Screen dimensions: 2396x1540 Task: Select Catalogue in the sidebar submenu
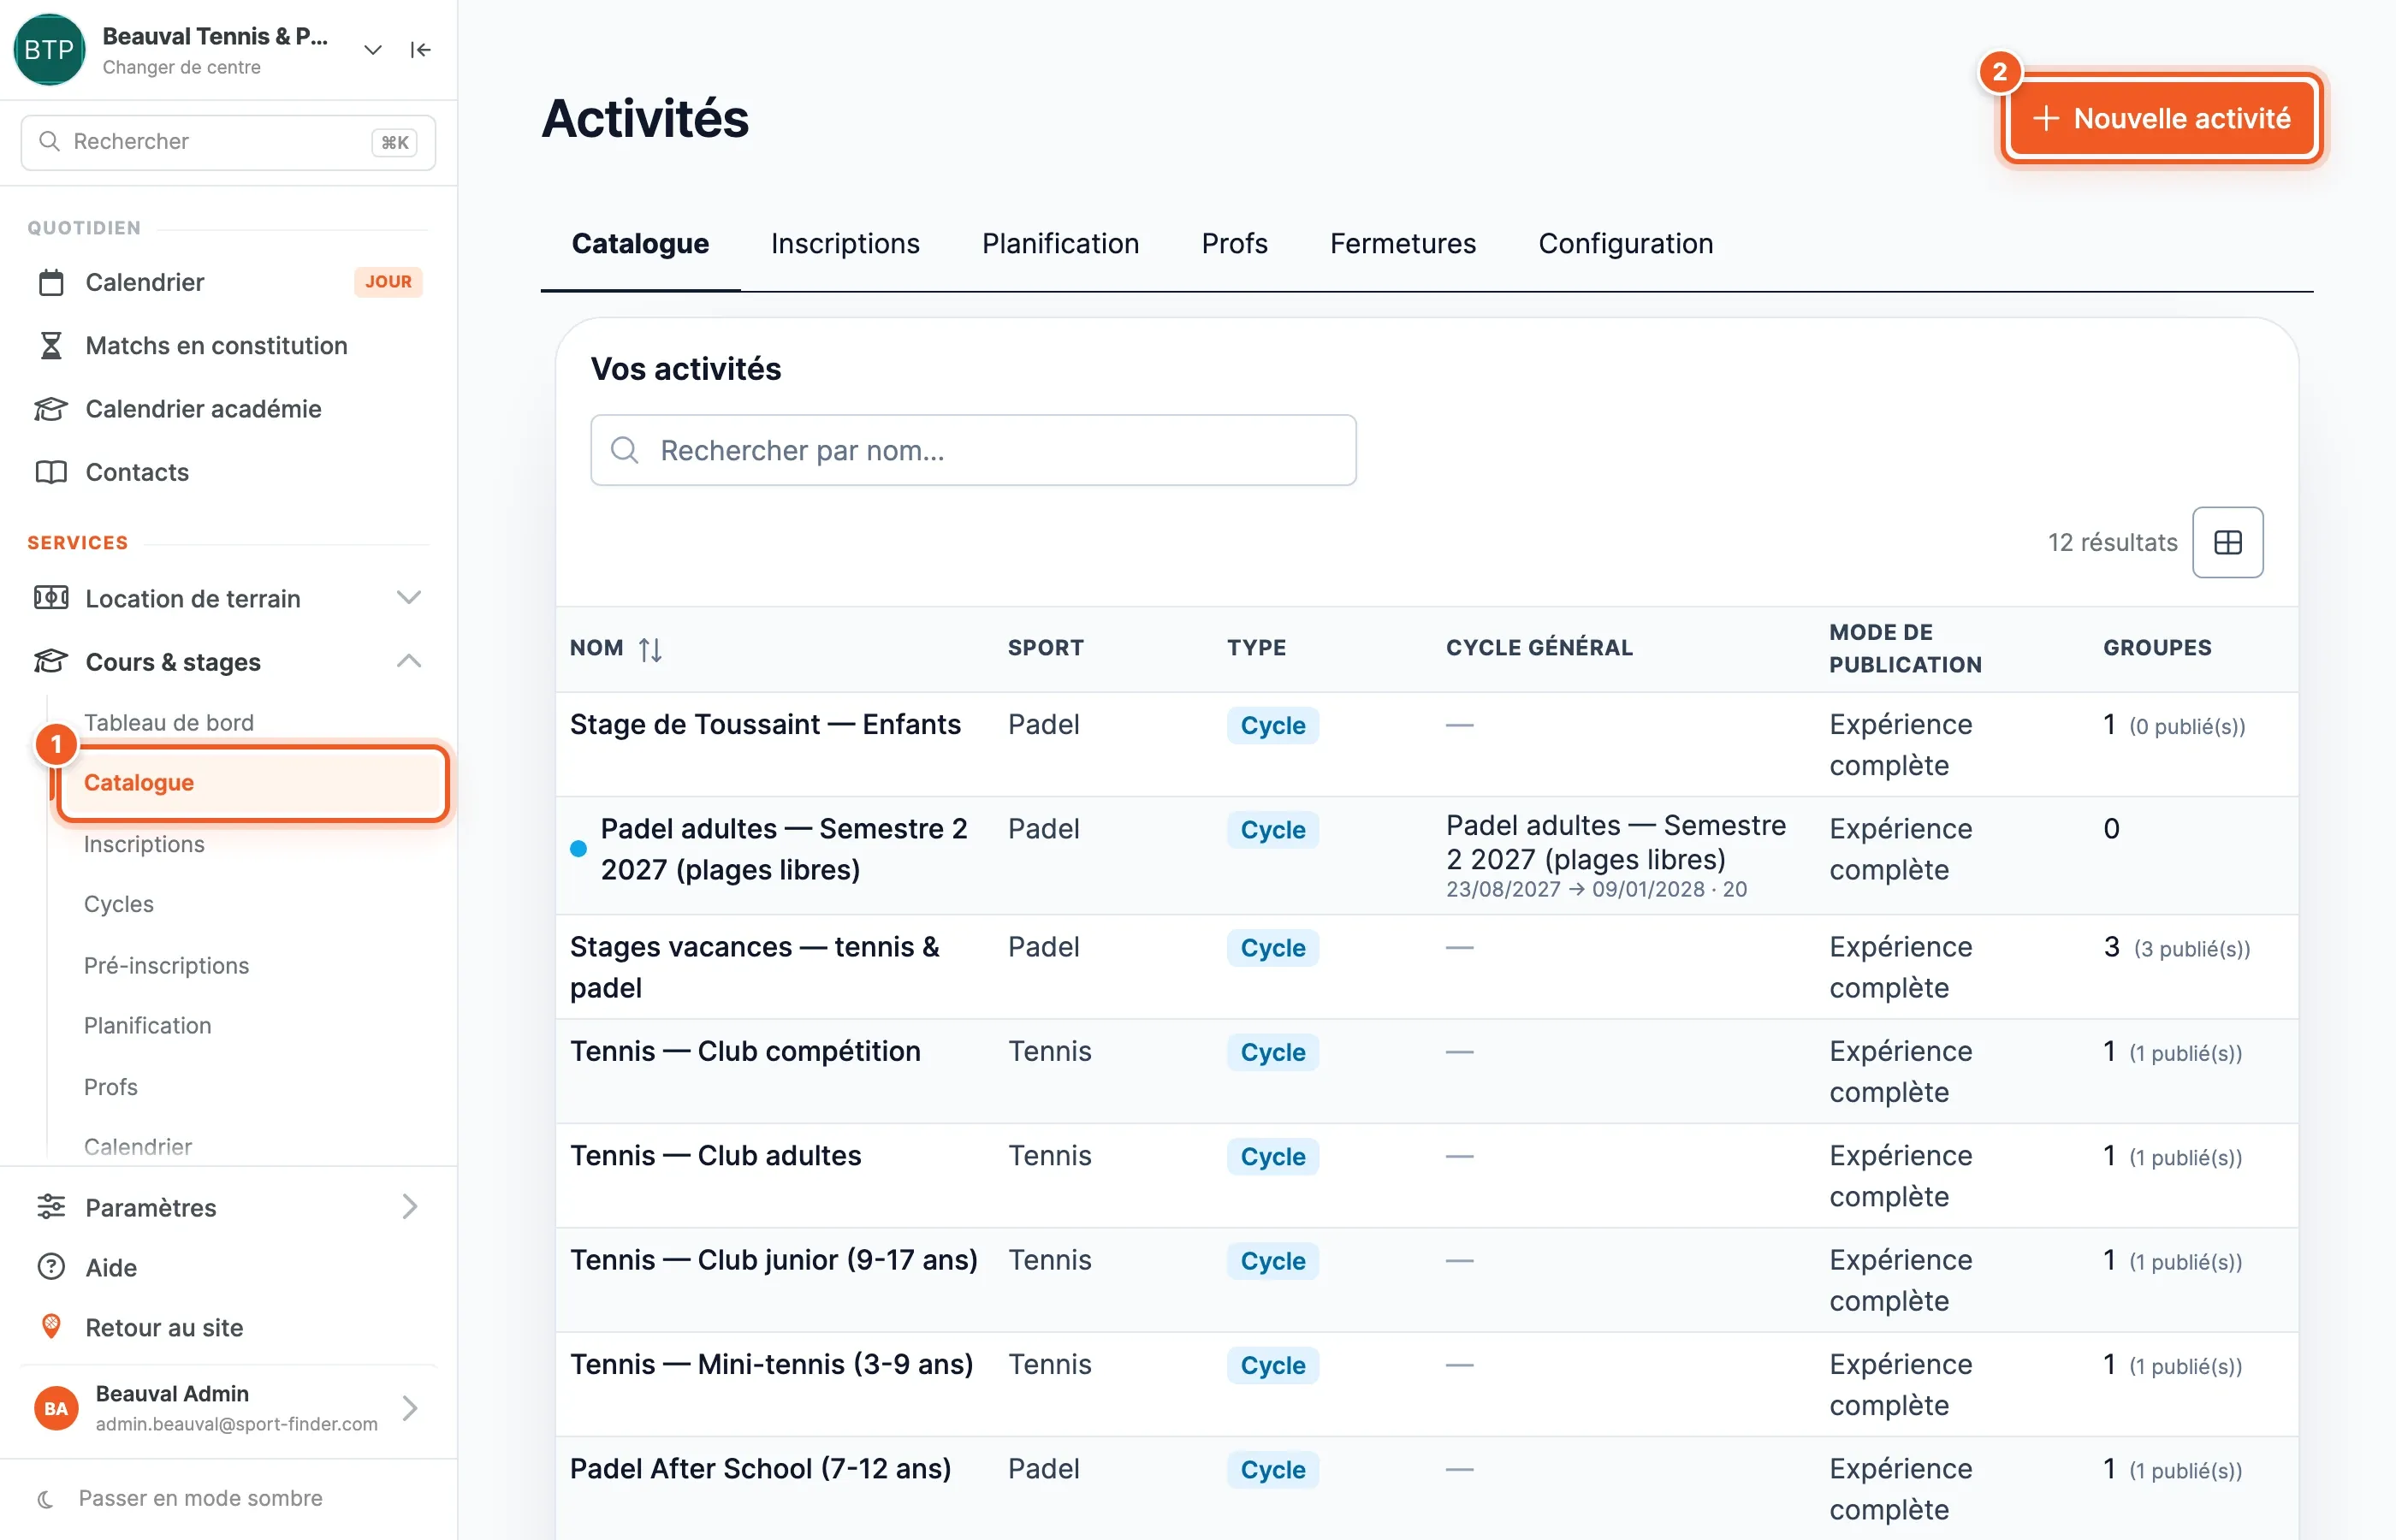tap(252, 783)
